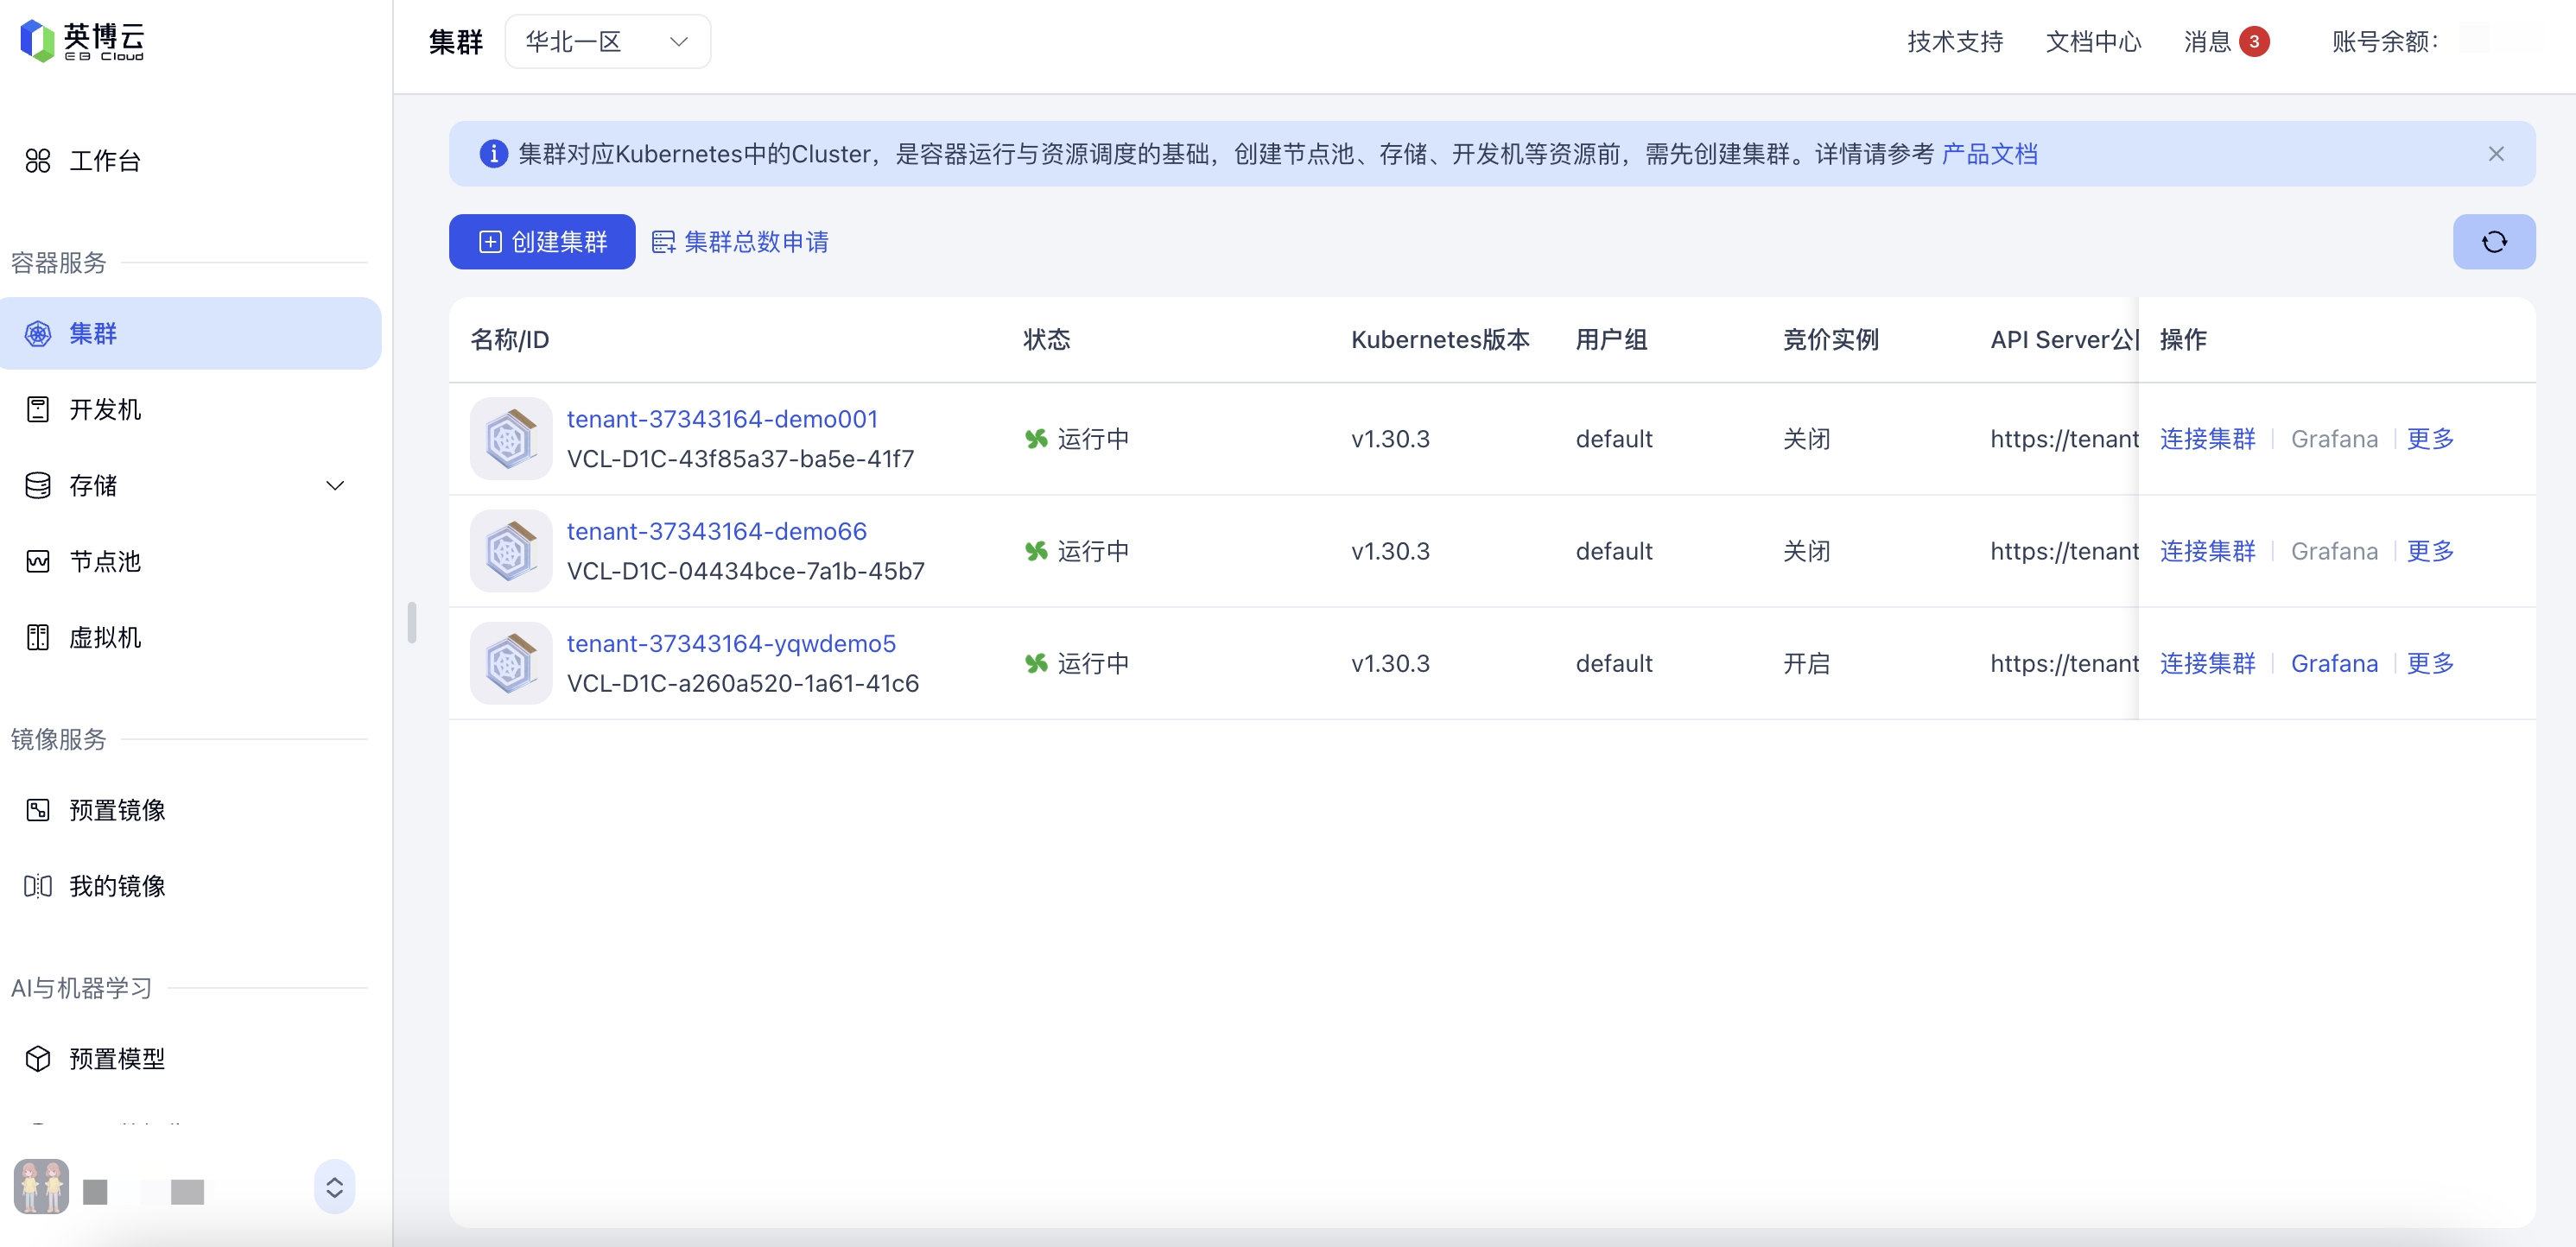Image resolution: width=2576 pixels, height=1247 pixels.
Task: Expand the account switcher chevrons
Action: [334, 1187]
